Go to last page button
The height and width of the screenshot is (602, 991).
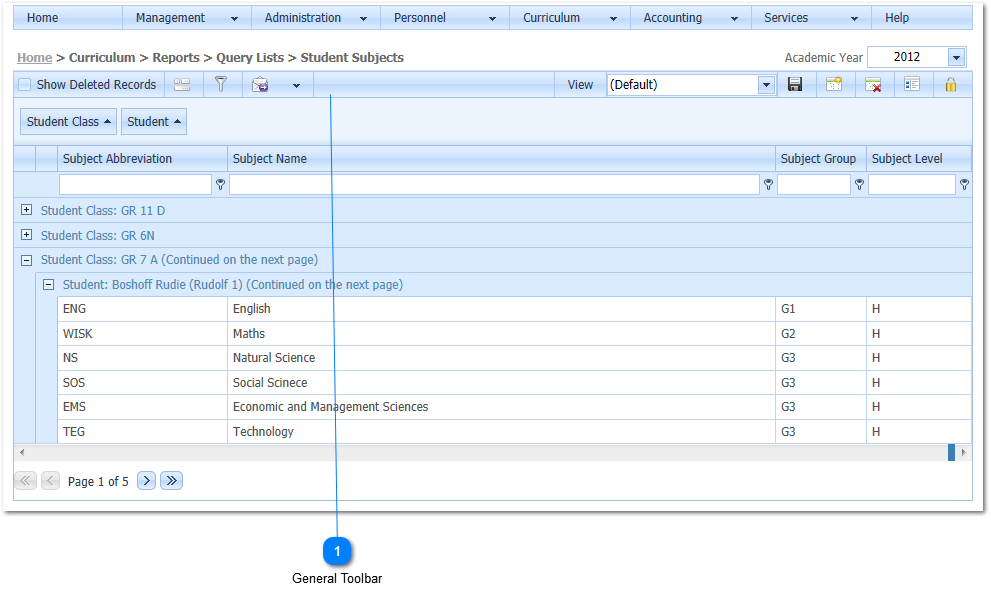(x=171, y=481)
